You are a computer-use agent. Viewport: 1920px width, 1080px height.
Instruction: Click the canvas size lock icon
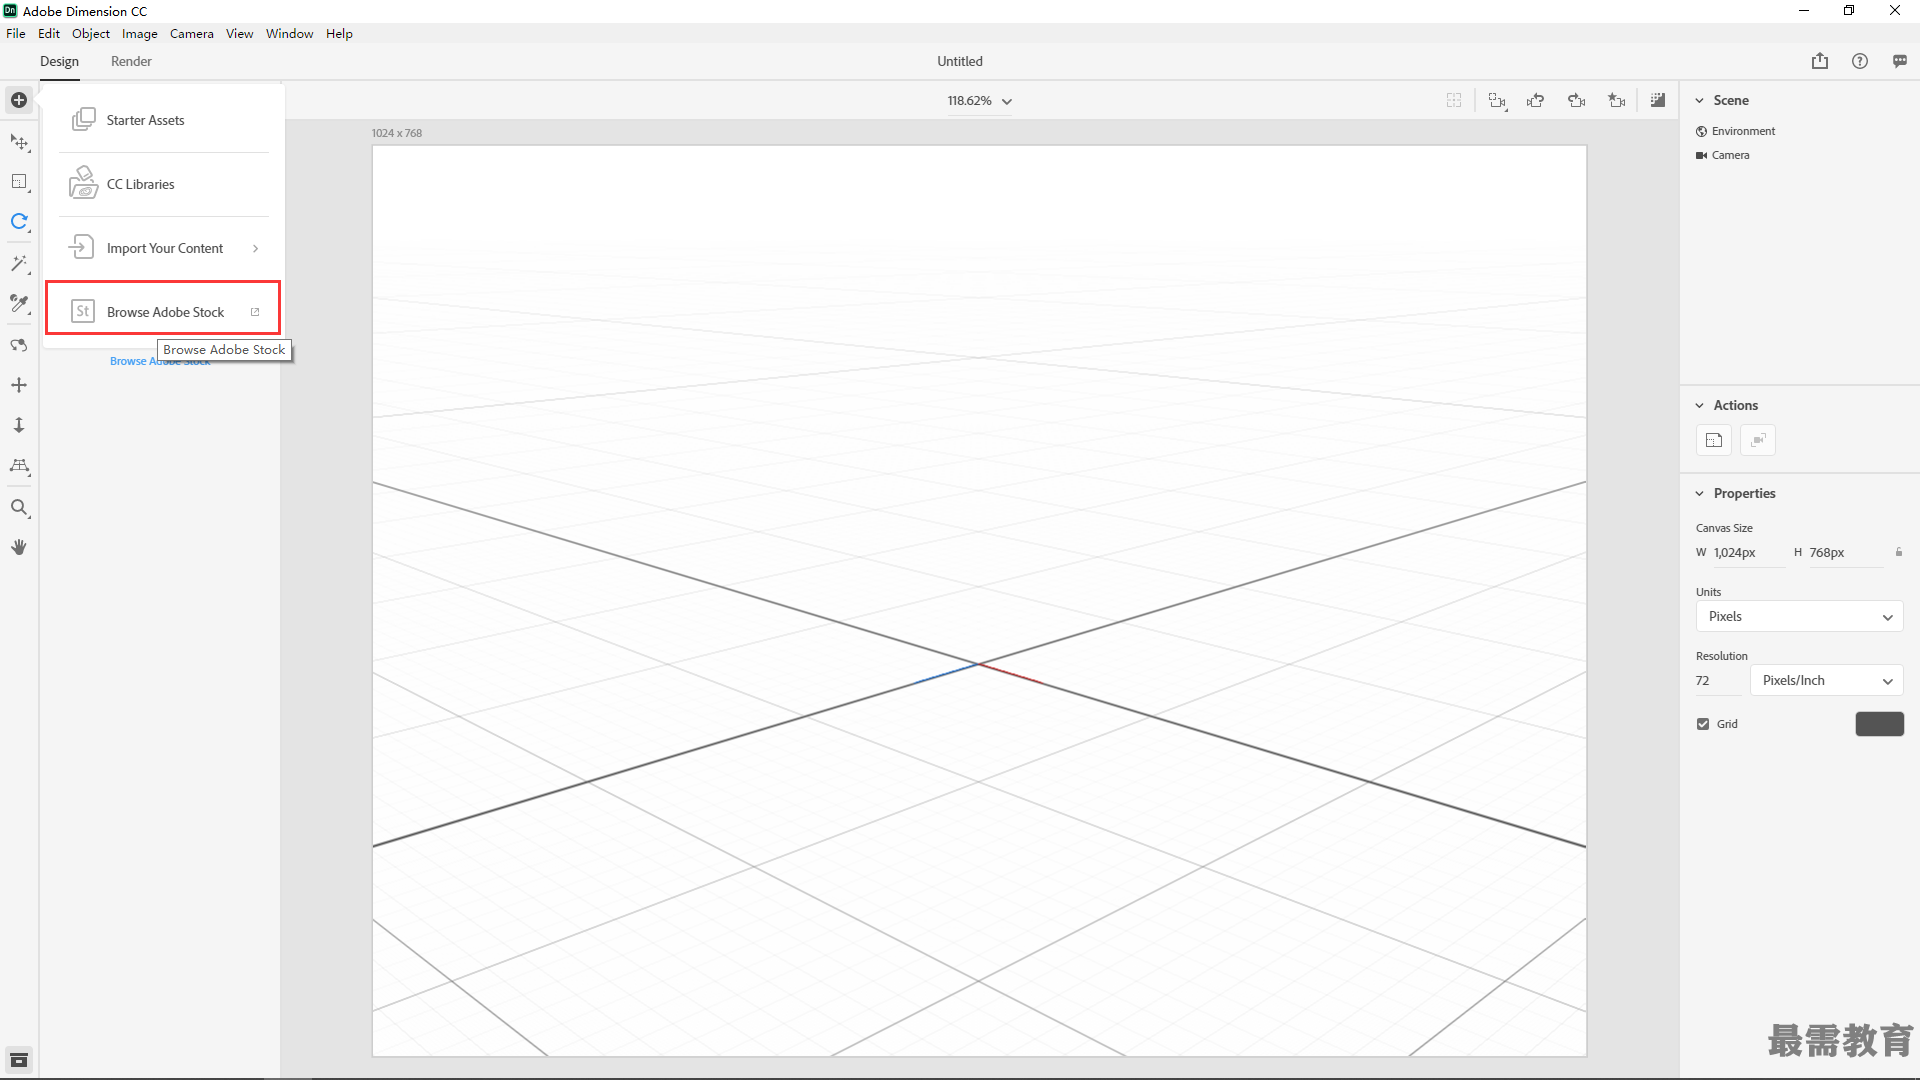1899,552
